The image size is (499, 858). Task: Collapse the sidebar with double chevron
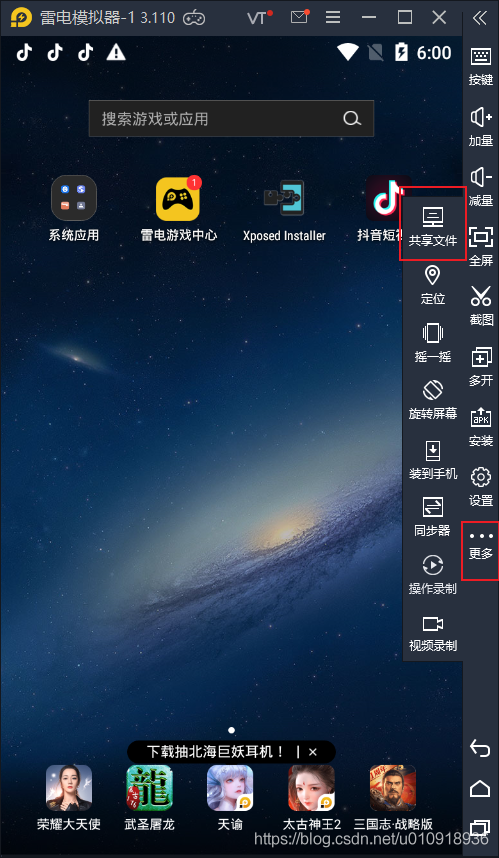[x=480, y=18]
